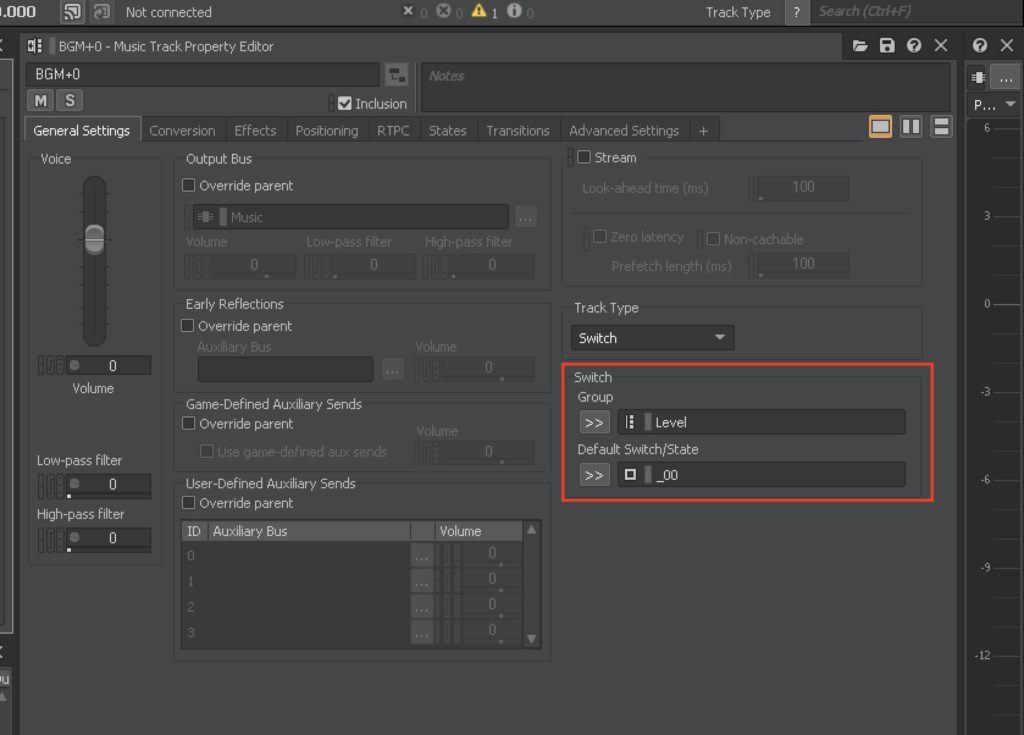Click the Look-ahead time value field
This screenshot has width=1024, height=735.
click(803, 188)
